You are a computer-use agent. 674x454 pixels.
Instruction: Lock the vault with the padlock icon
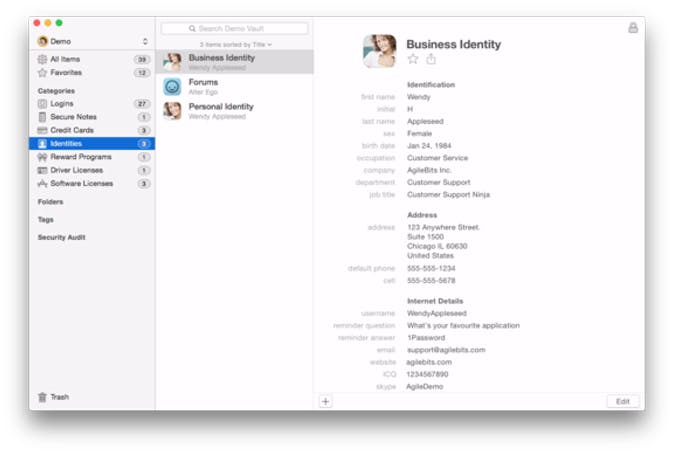(x=633, y=28)
